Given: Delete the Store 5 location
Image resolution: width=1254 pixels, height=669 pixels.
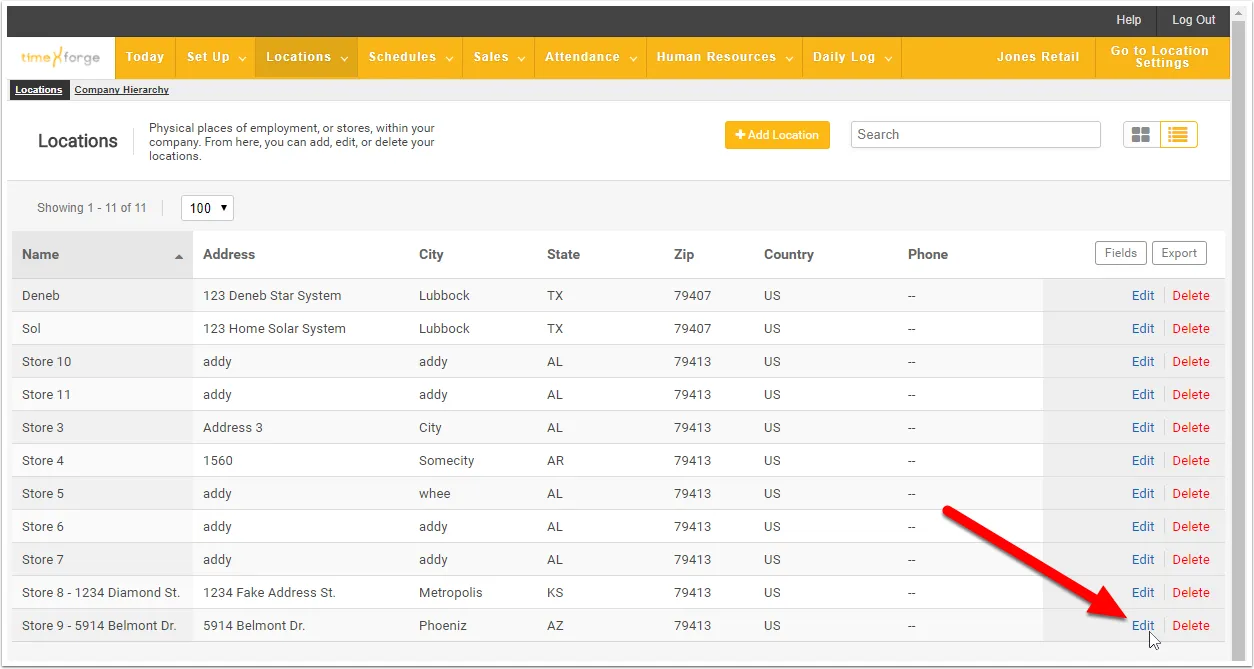Looking at the screenshot, I should [1191, 494].
